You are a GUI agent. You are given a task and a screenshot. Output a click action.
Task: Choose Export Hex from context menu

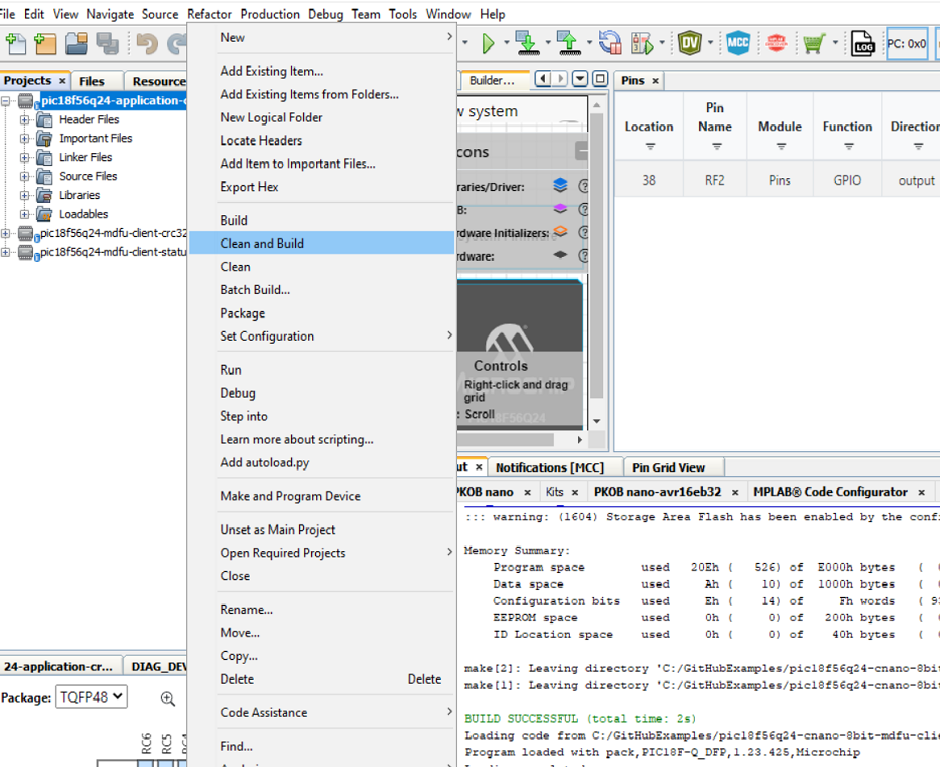tap(321, 187)
